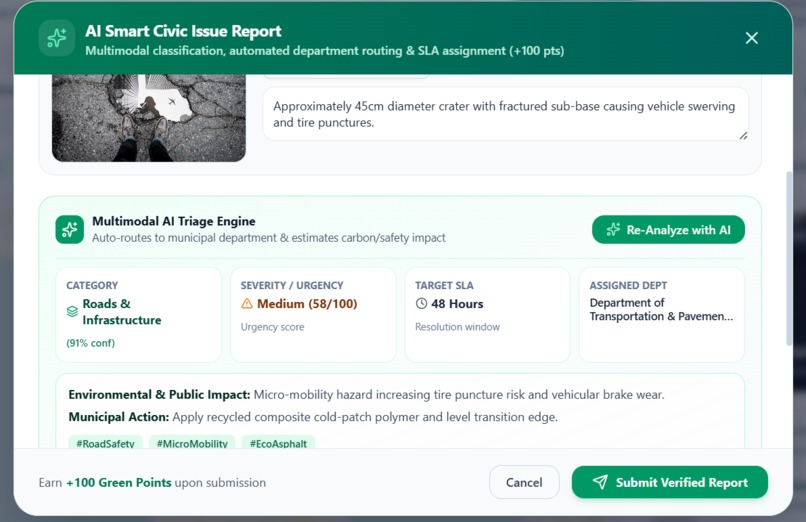
Task: Click the Resolution window label
Action: (x=457, y=327)
